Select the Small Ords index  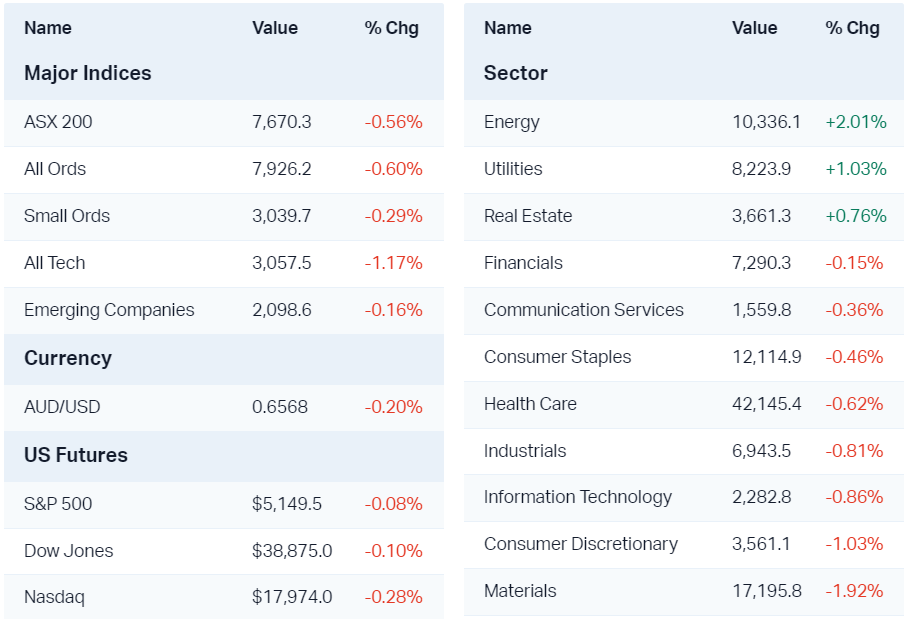pyautogui.click(x=67, y=216)
